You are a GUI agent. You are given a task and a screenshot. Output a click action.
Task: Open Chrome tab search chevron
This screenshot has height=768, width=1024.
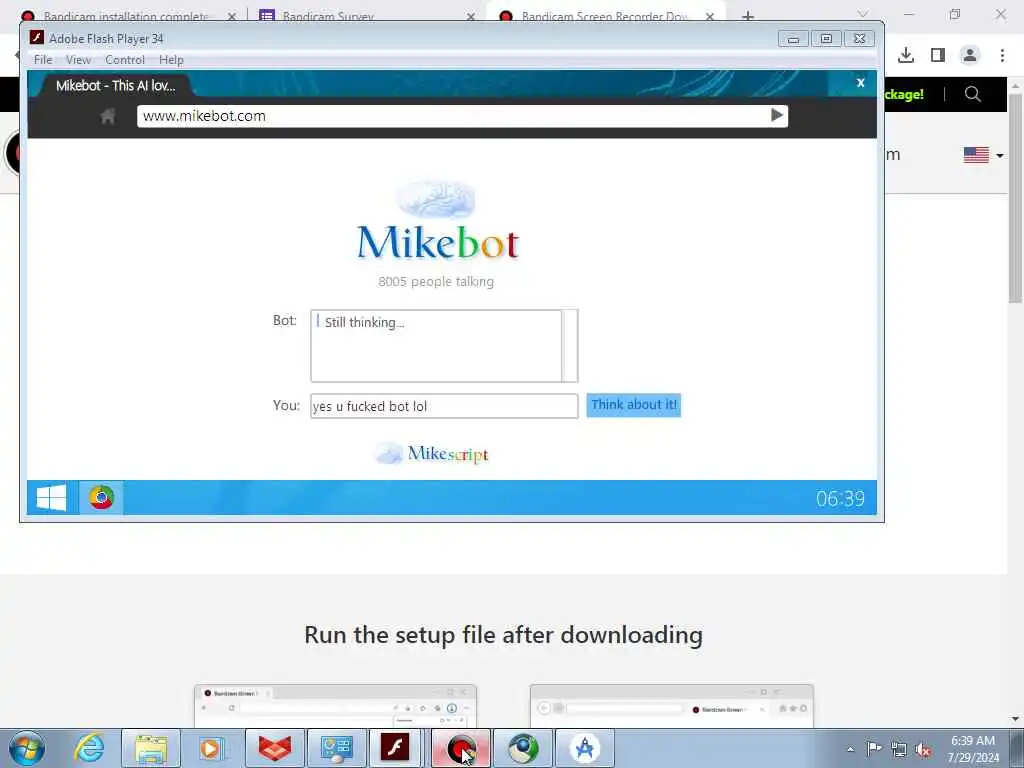pos(862,14)
